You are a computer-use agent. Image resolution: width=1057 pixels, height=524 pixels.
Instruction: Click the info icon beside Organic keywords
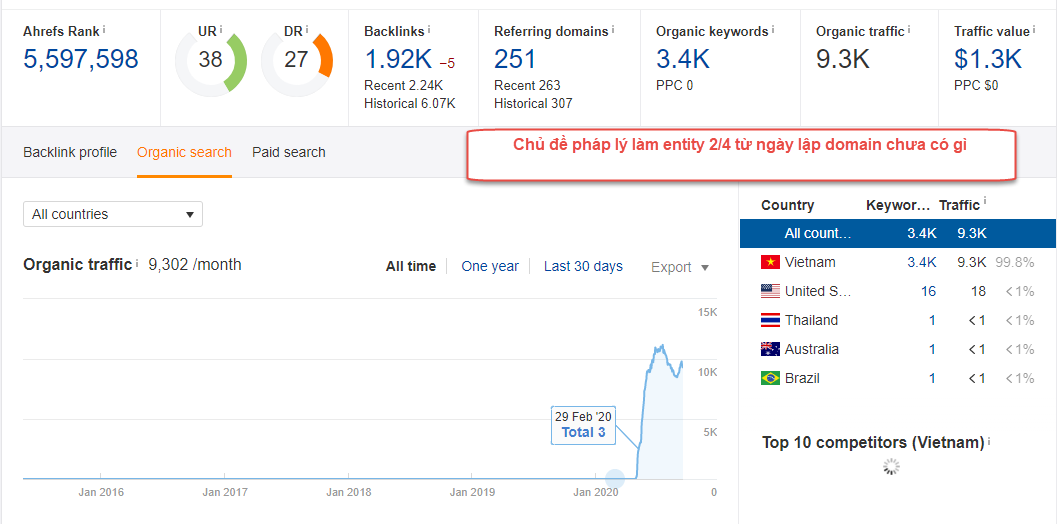pyautogui.click(x=773, y=29)
